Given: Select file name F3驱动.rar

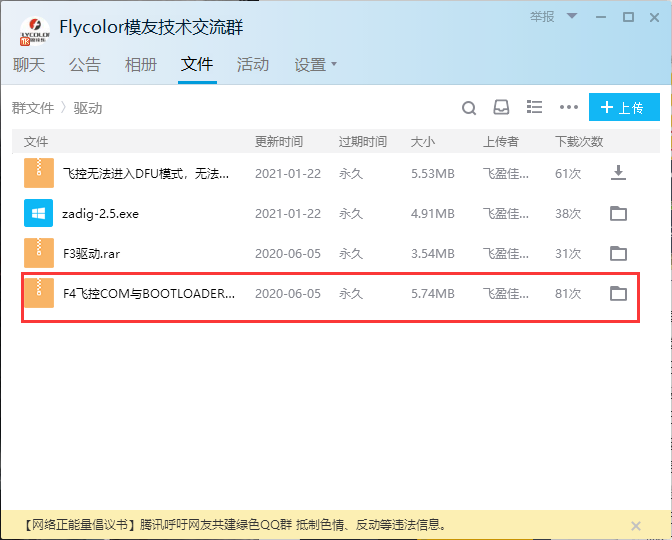Looking at the screenshot, I should point(91,253).
